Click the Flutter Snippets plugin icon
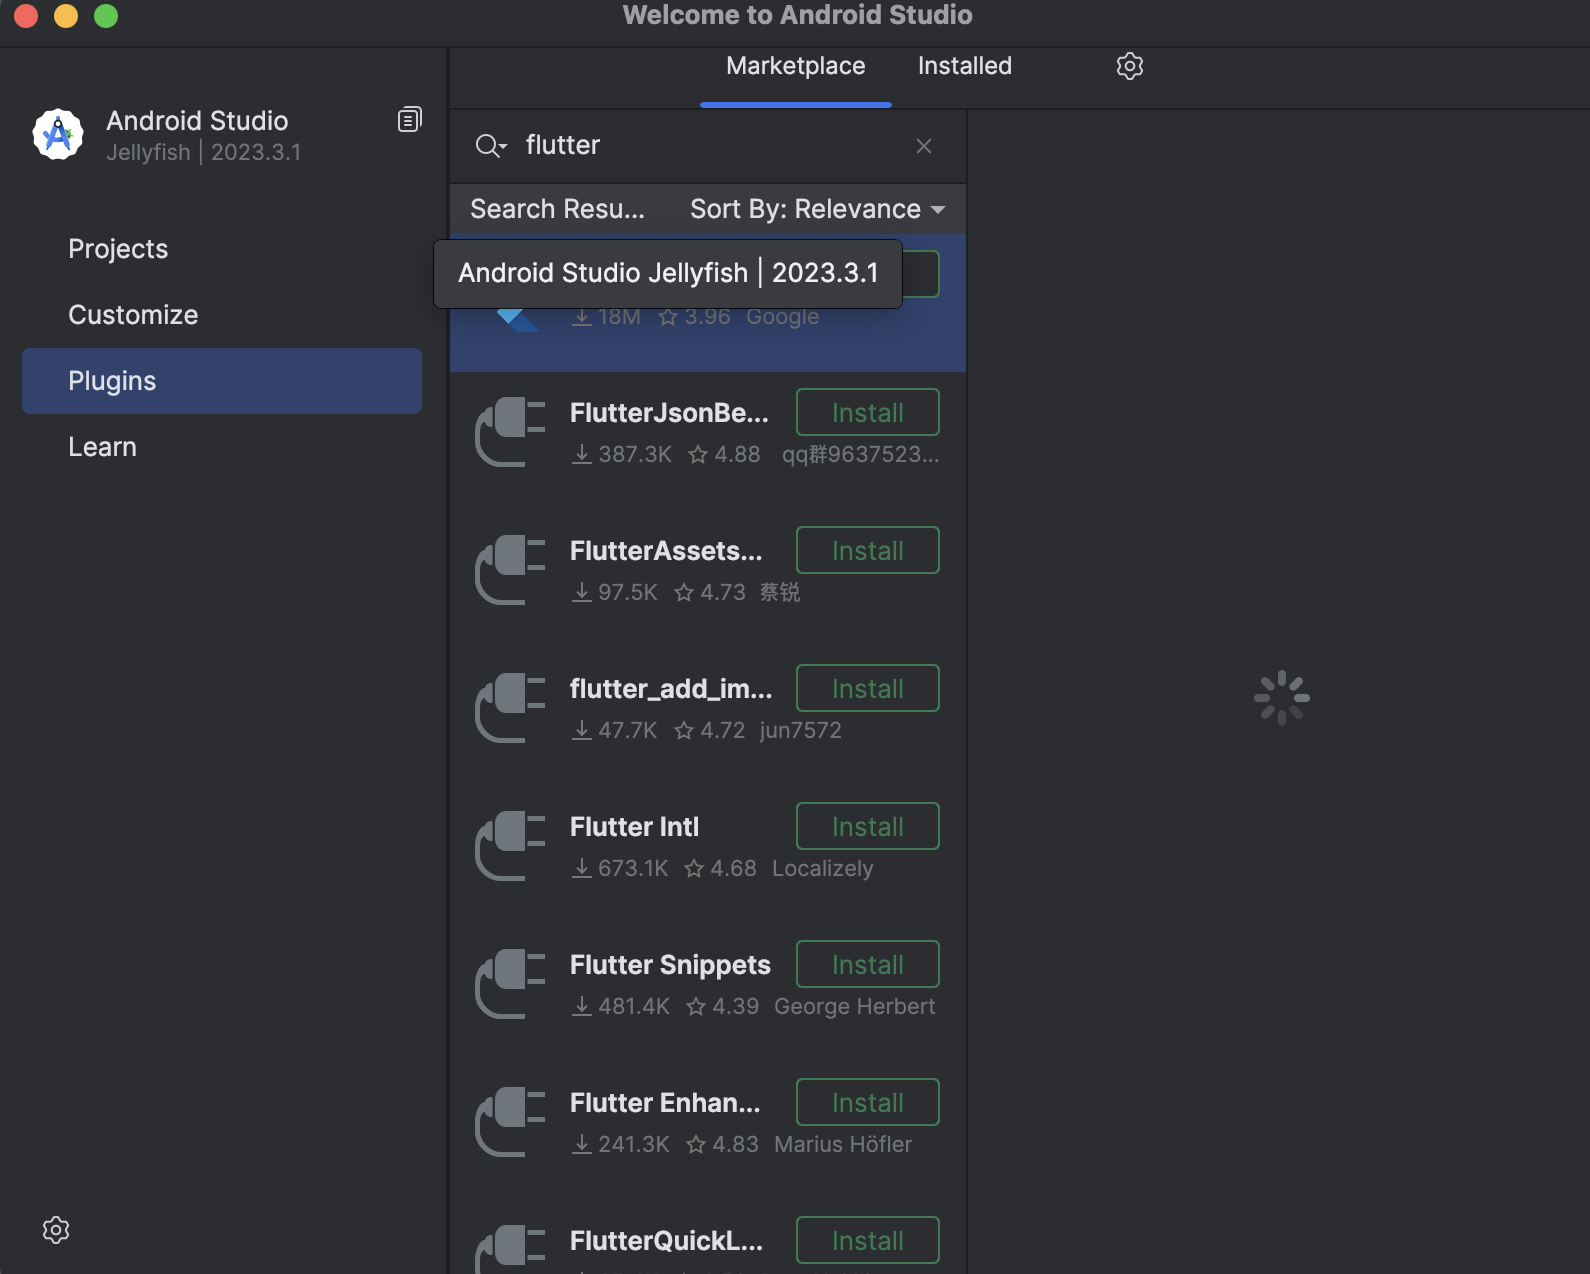 pyautogui.click(x=510, y=984)
